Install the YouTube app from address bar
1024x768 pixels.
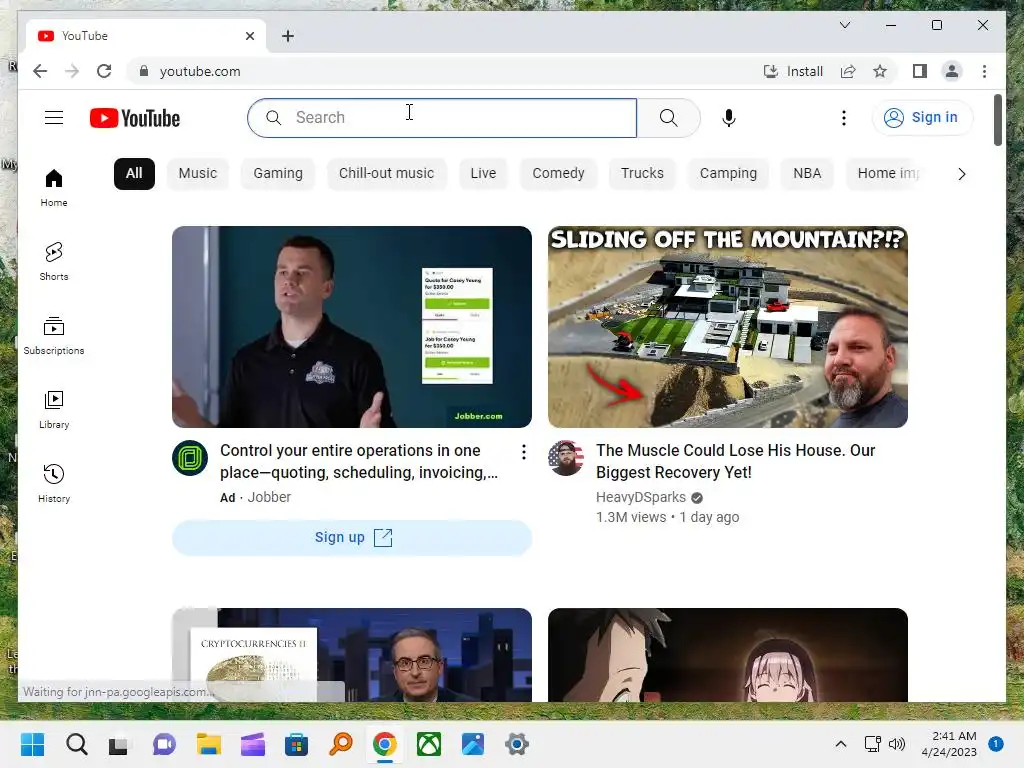click(x=793, y=71)
